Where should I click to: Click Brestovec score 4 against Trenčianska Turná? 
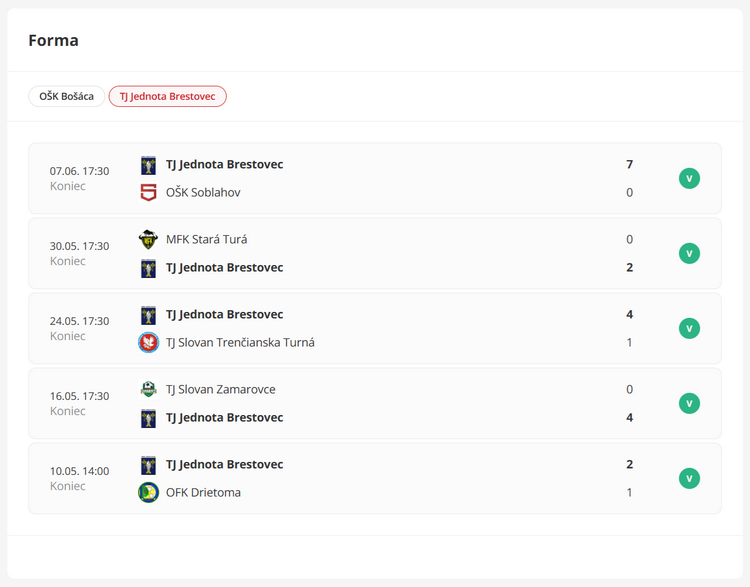tap(629, 315)
